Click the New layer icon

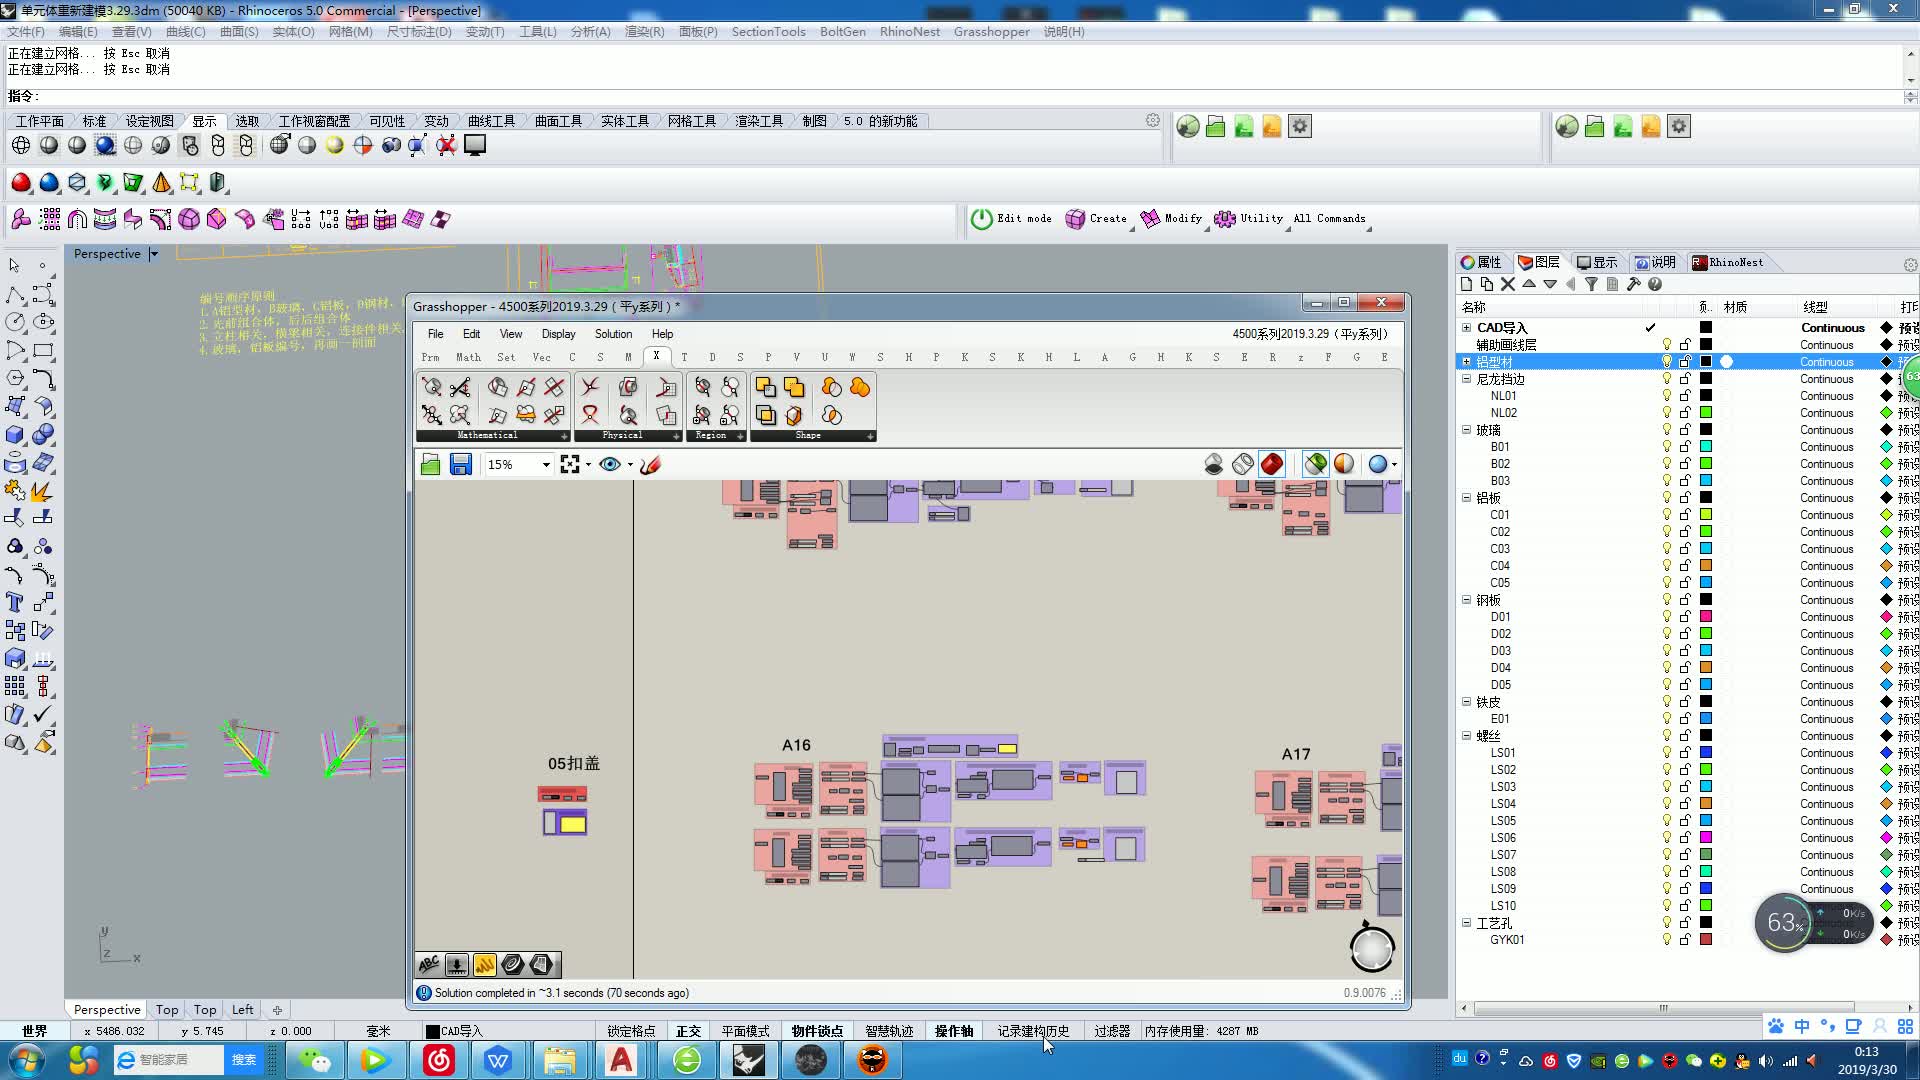tap(1466, 284)
